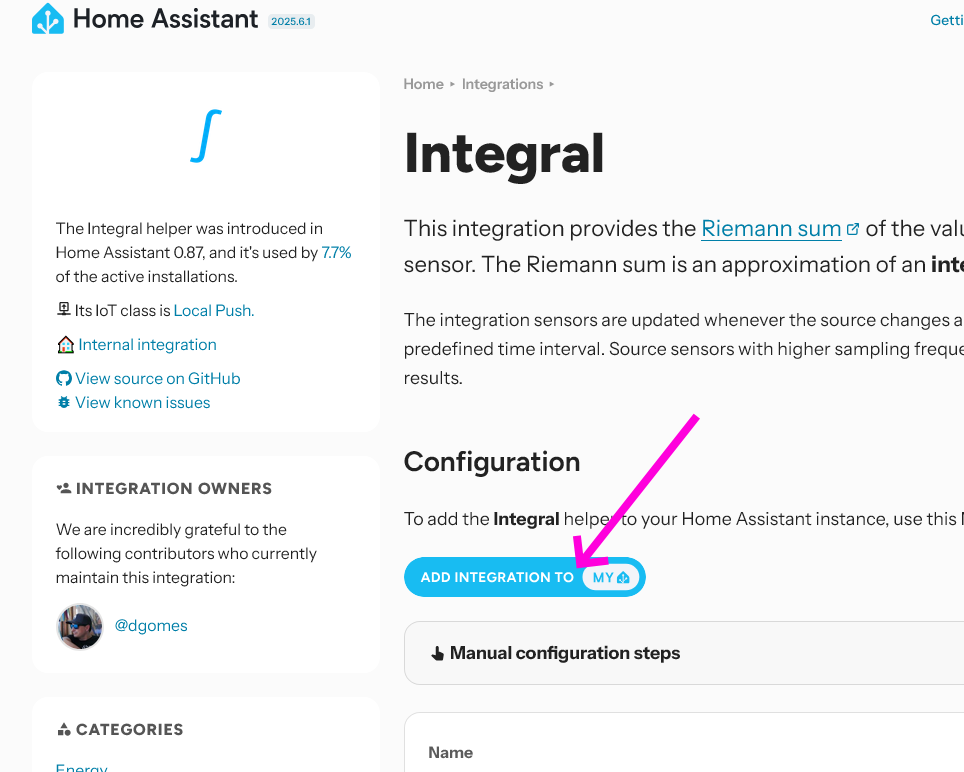Screen dimensions: 964x772
Task: Click the Integration Owners people icon
Action: click(x=63, y=488)
